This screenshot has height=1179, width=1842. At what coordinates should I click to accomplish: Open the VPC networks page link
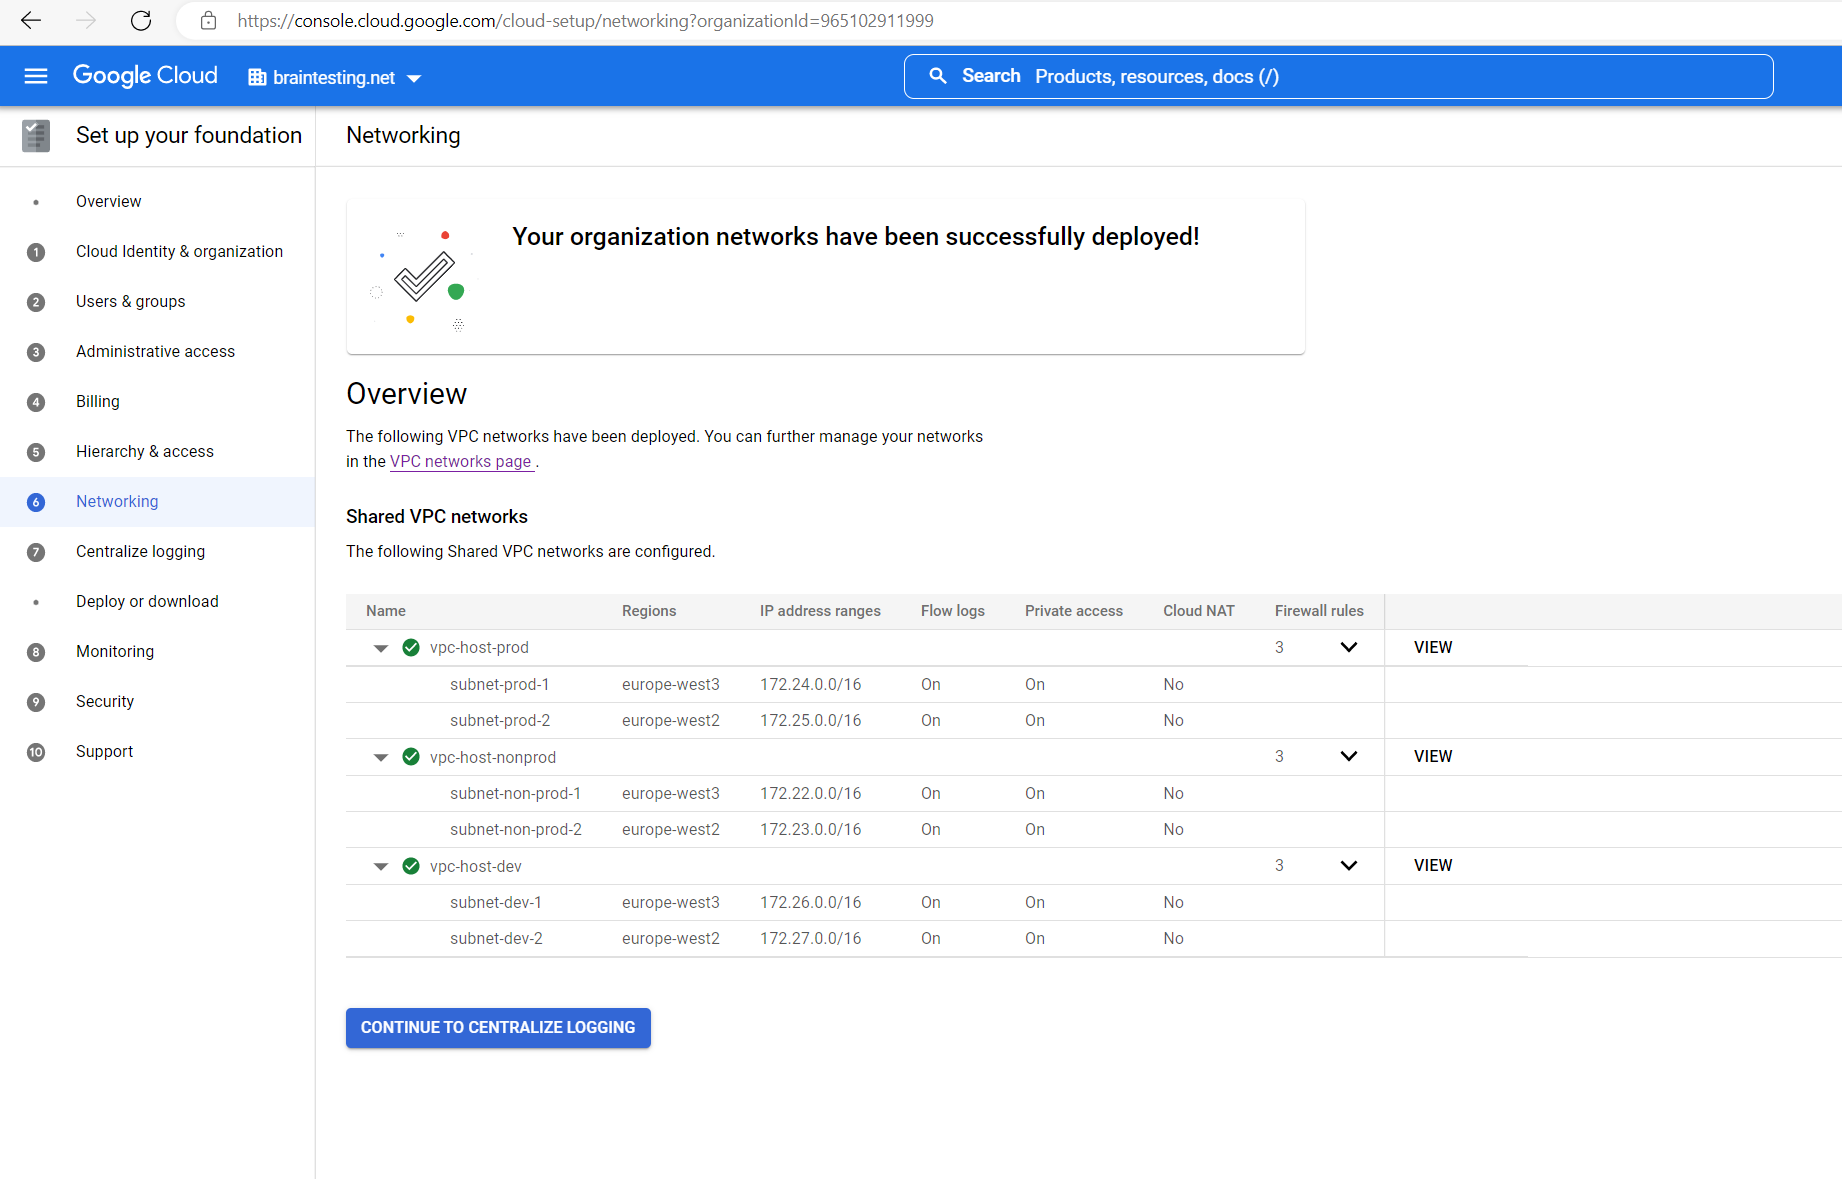point(461,461)
